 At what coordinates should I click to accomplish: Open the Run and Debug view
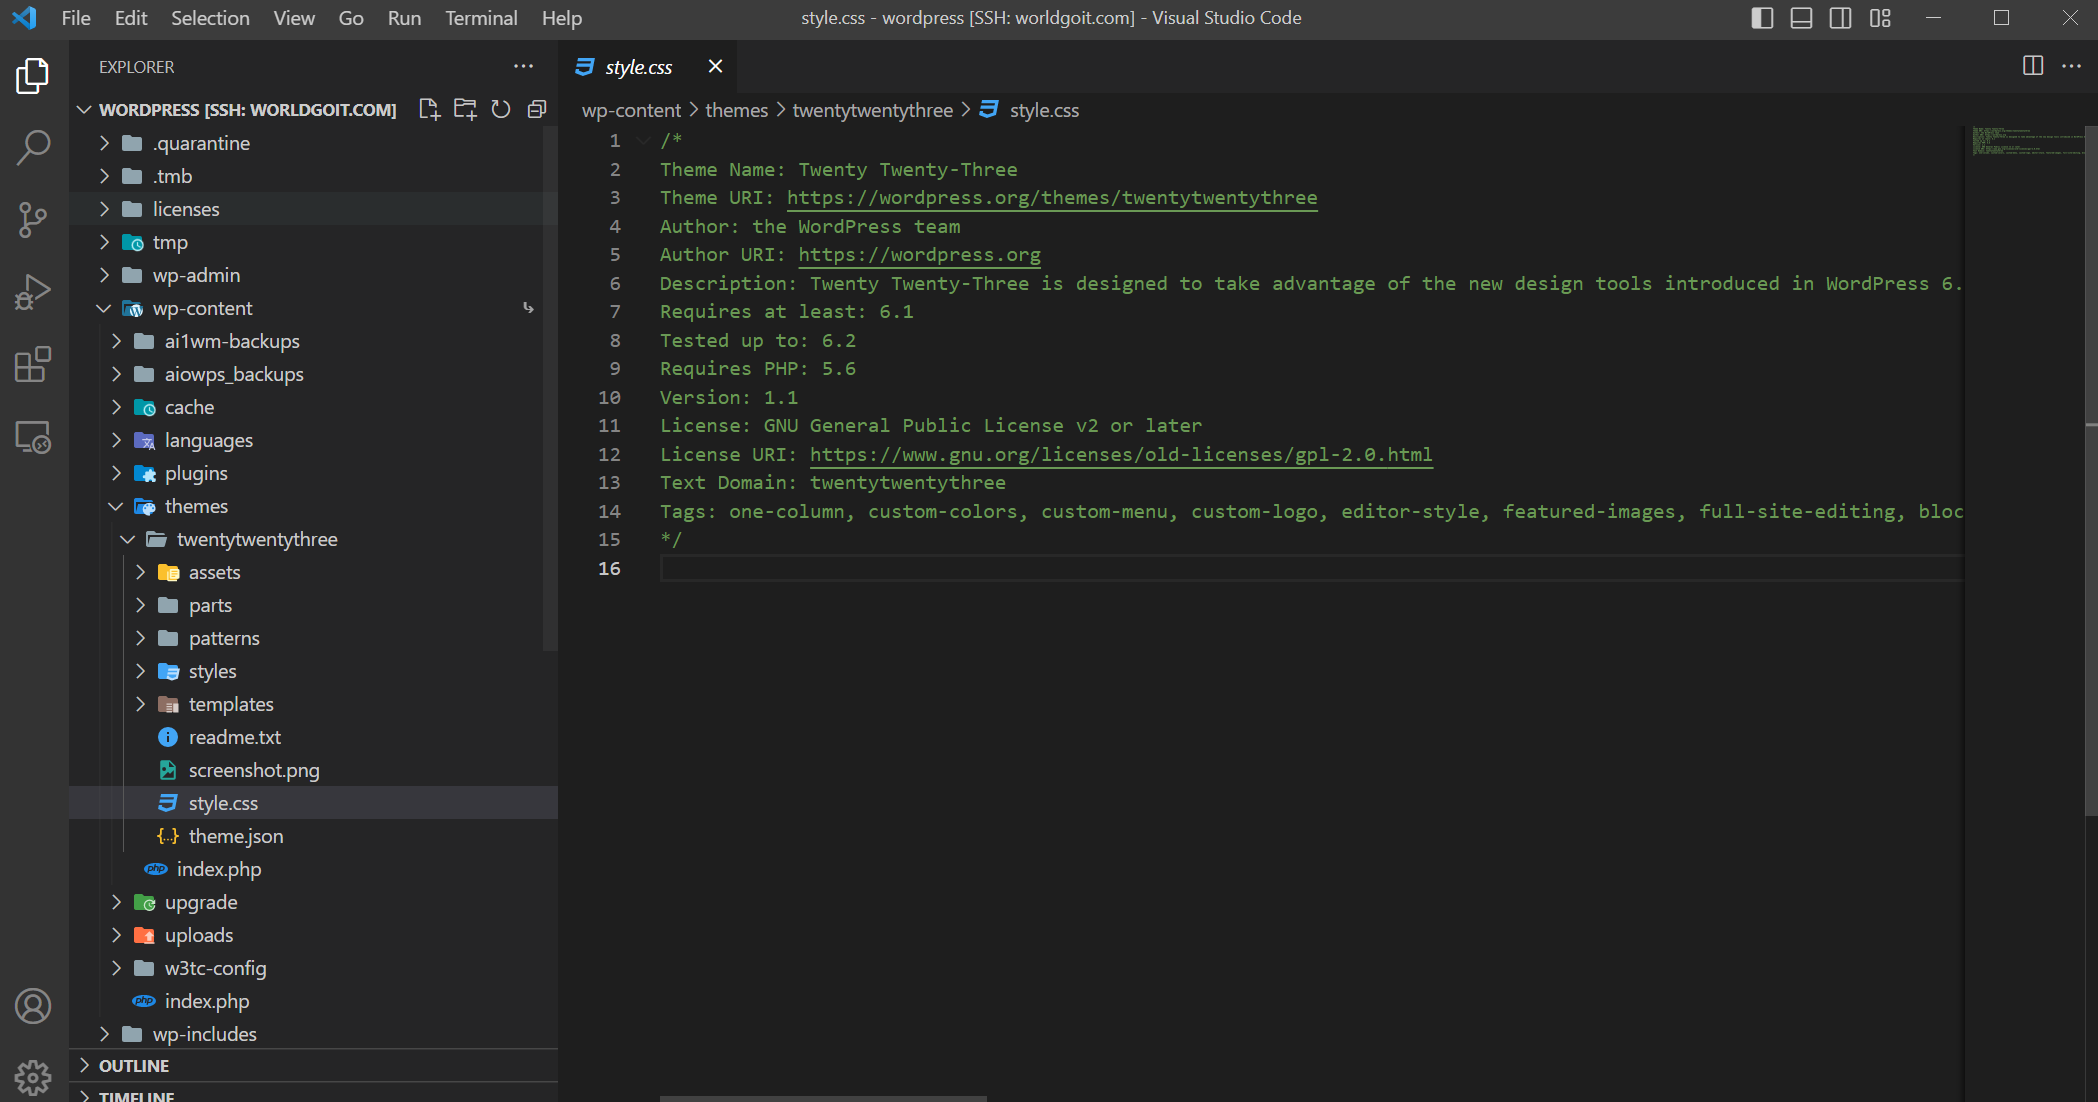(33, 291)
